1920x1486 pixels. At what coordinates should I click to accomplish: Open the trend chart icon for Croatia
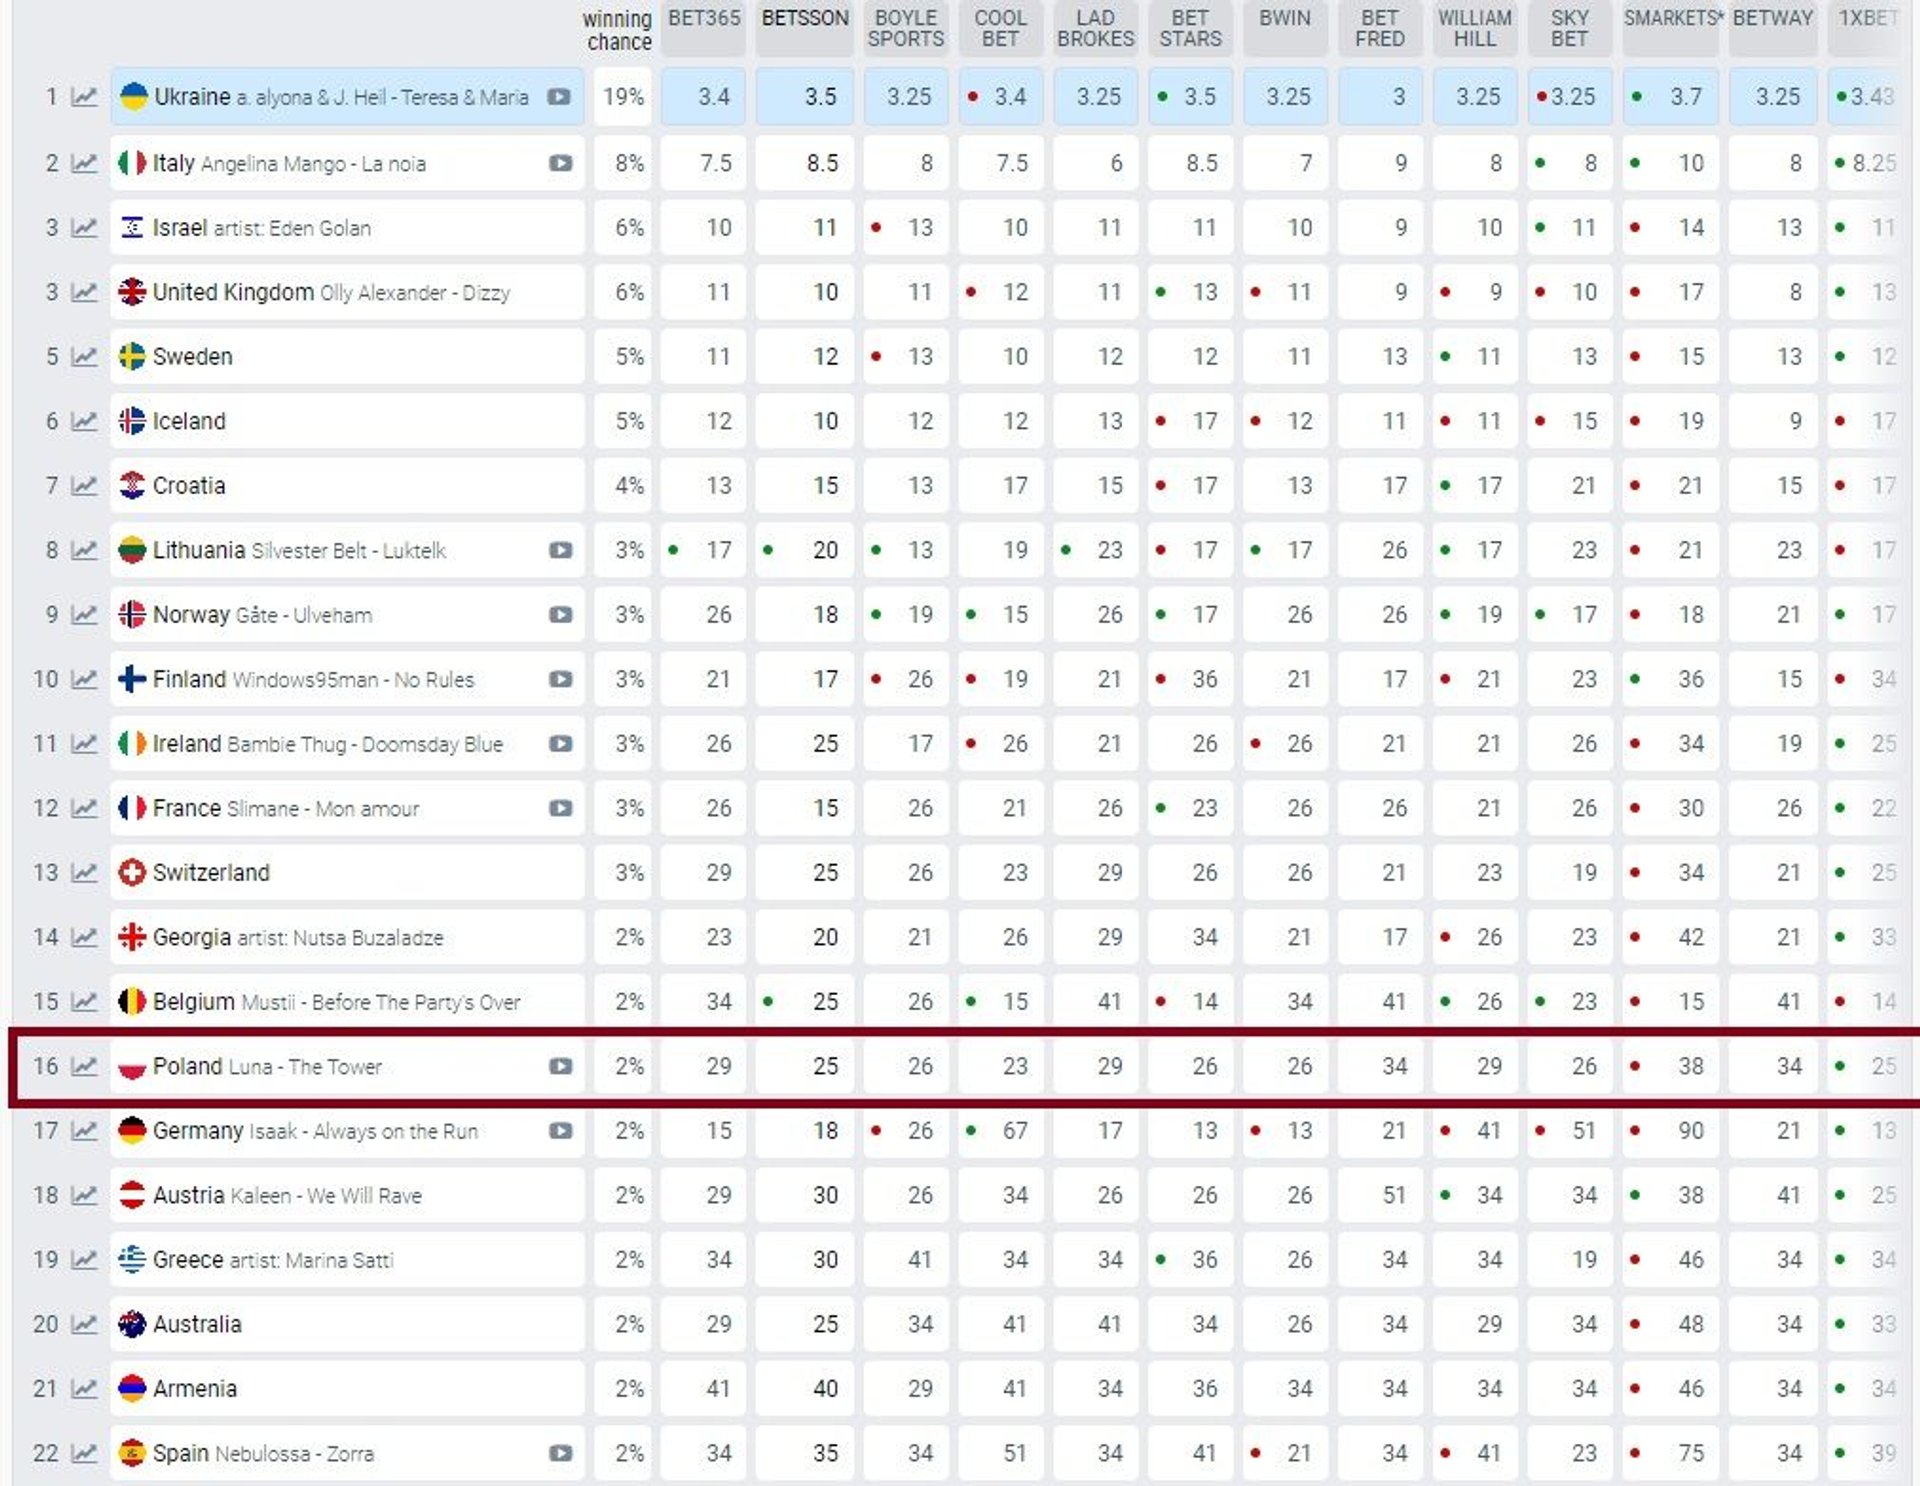(x=85, y=485)
